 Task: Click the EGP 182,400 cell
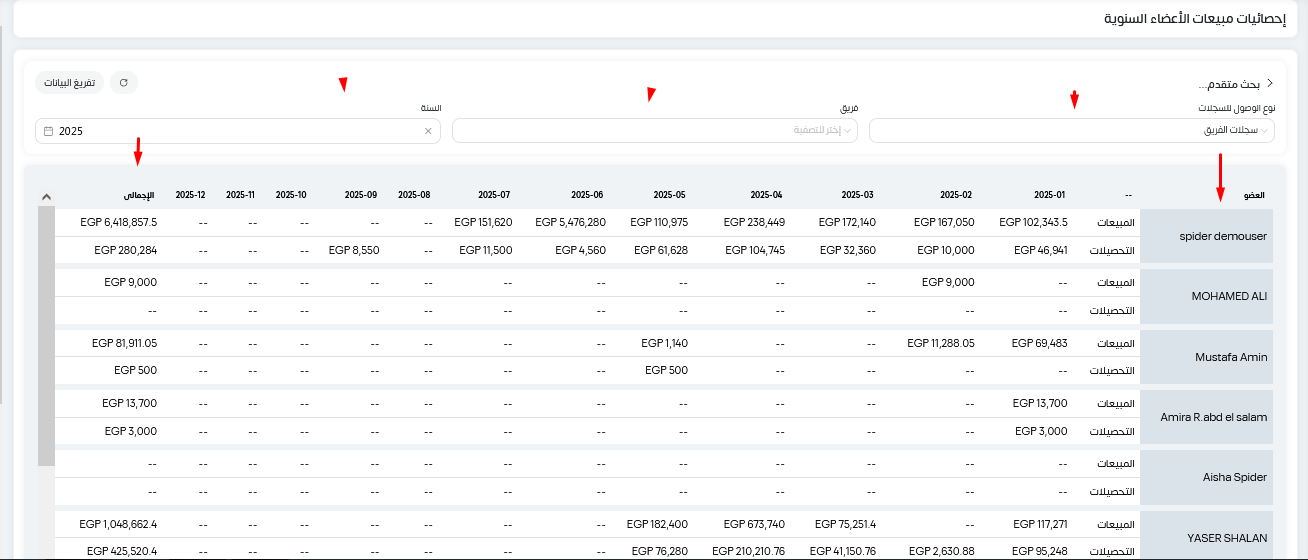(657, 523)
